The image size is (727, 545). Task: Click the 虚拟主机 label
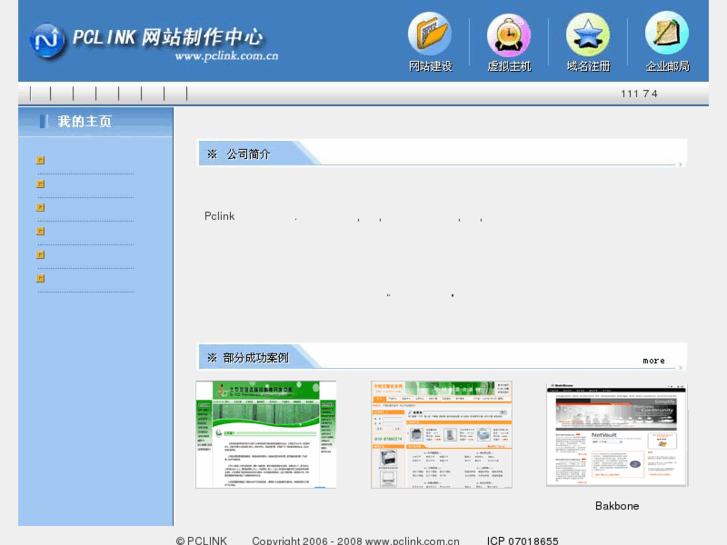[509, 66]
